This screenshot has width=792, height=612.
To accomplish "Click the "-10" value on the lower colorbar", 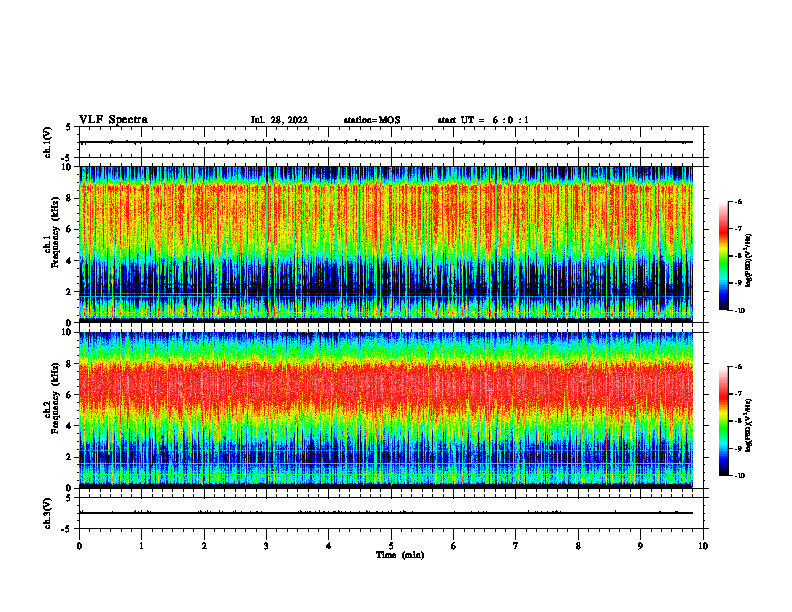I will click(739, 475).
